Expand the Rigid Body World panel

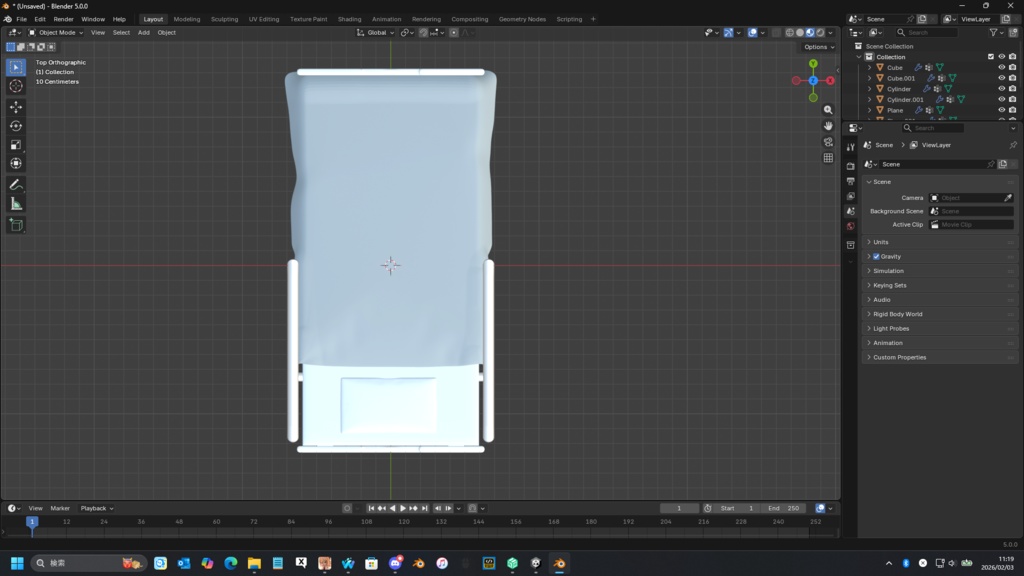click(x=897, y=314)
